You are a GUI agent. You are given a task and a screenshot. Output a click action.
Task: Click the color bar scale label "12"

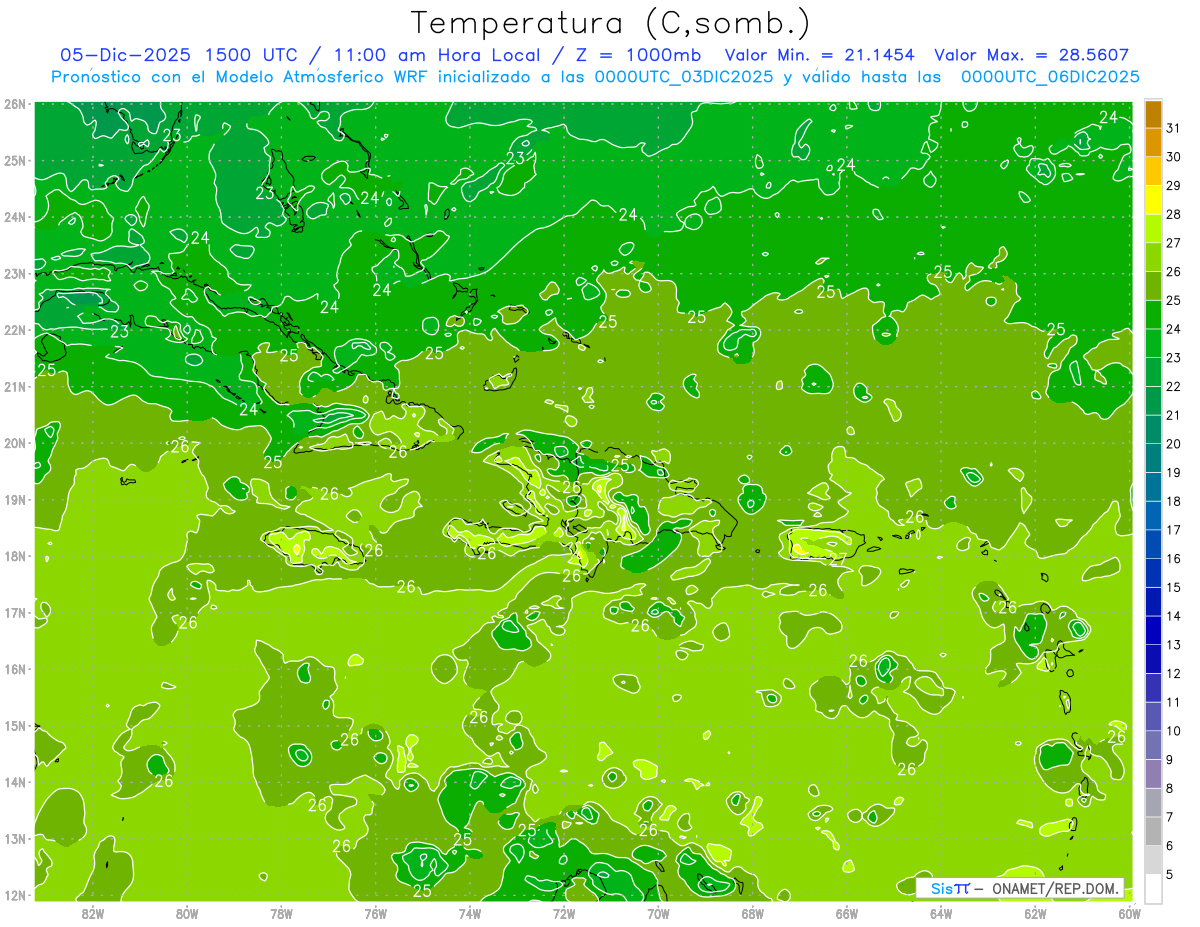(1174, 673)
